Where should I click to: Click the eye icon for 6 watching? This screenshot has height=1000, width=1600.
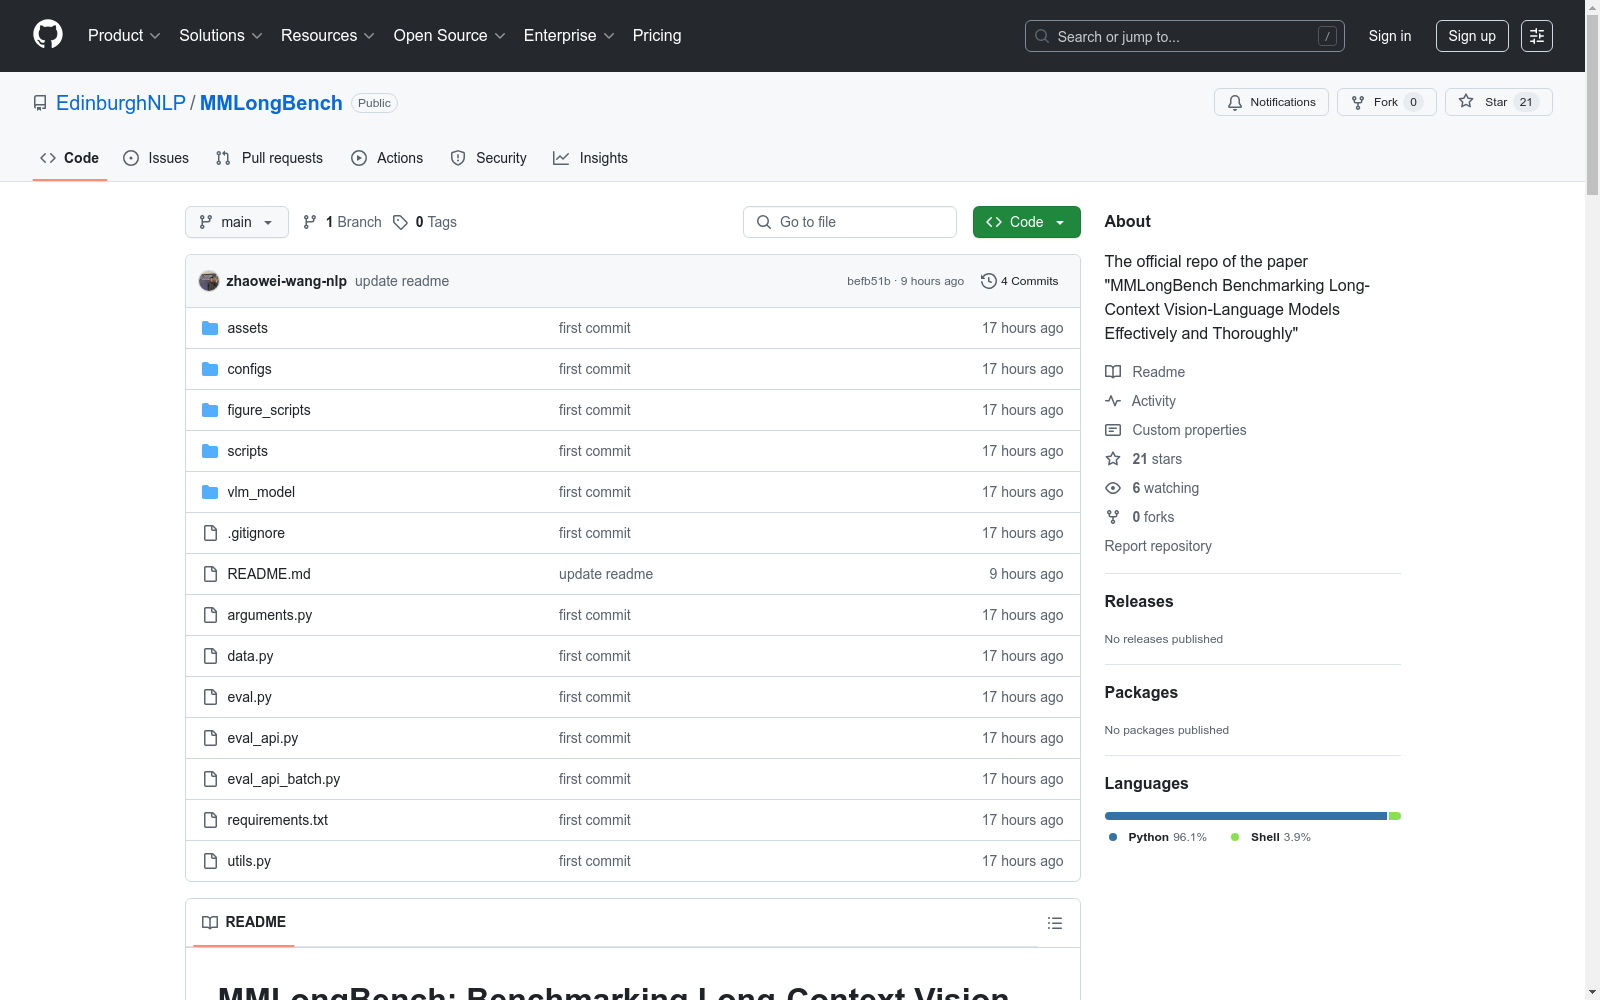pyautogui.click(x=1113, y=488)
